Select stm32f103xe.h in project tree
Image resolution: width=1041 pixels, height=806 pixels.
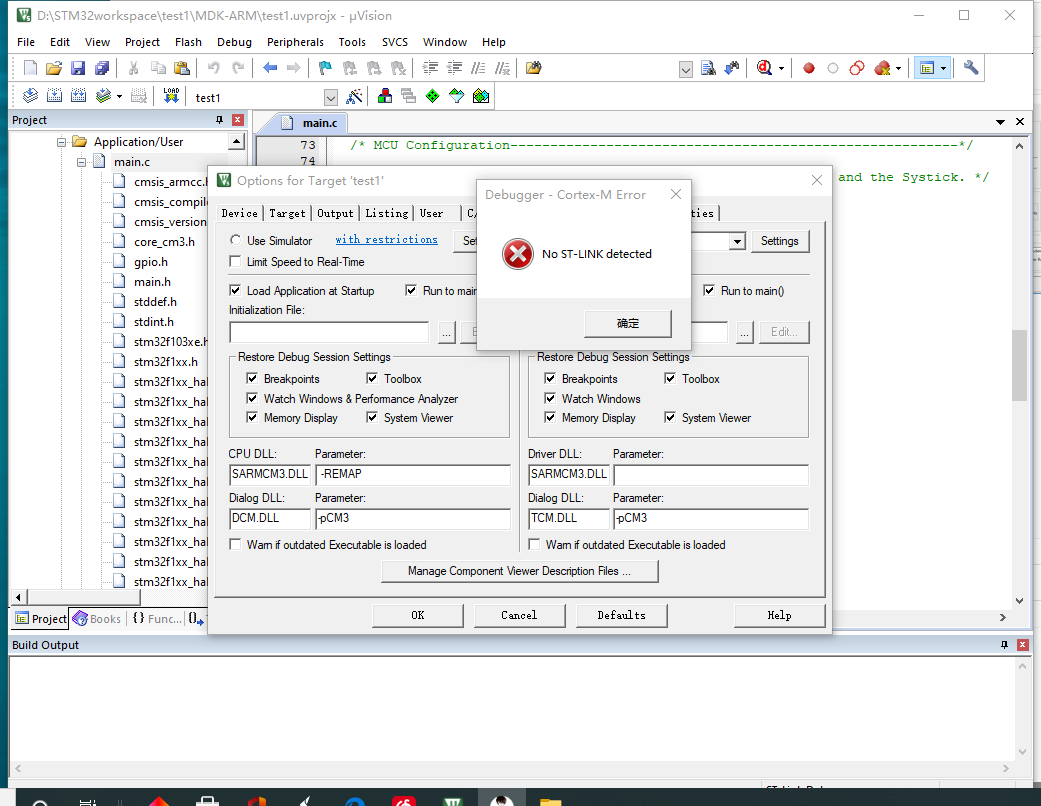click(170, 341)
